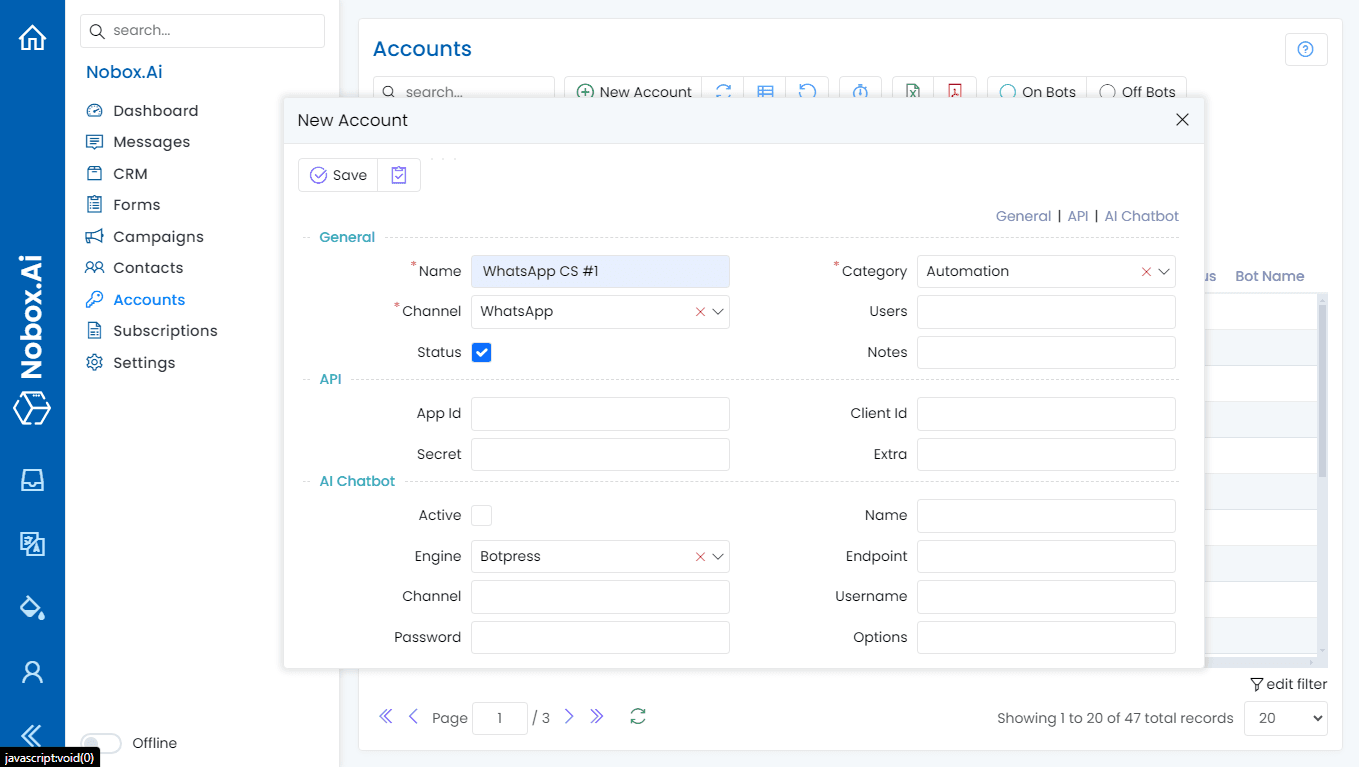Click inside the Name input field
This screenshot has width=1359, height=767.
(x=600, y=271)
